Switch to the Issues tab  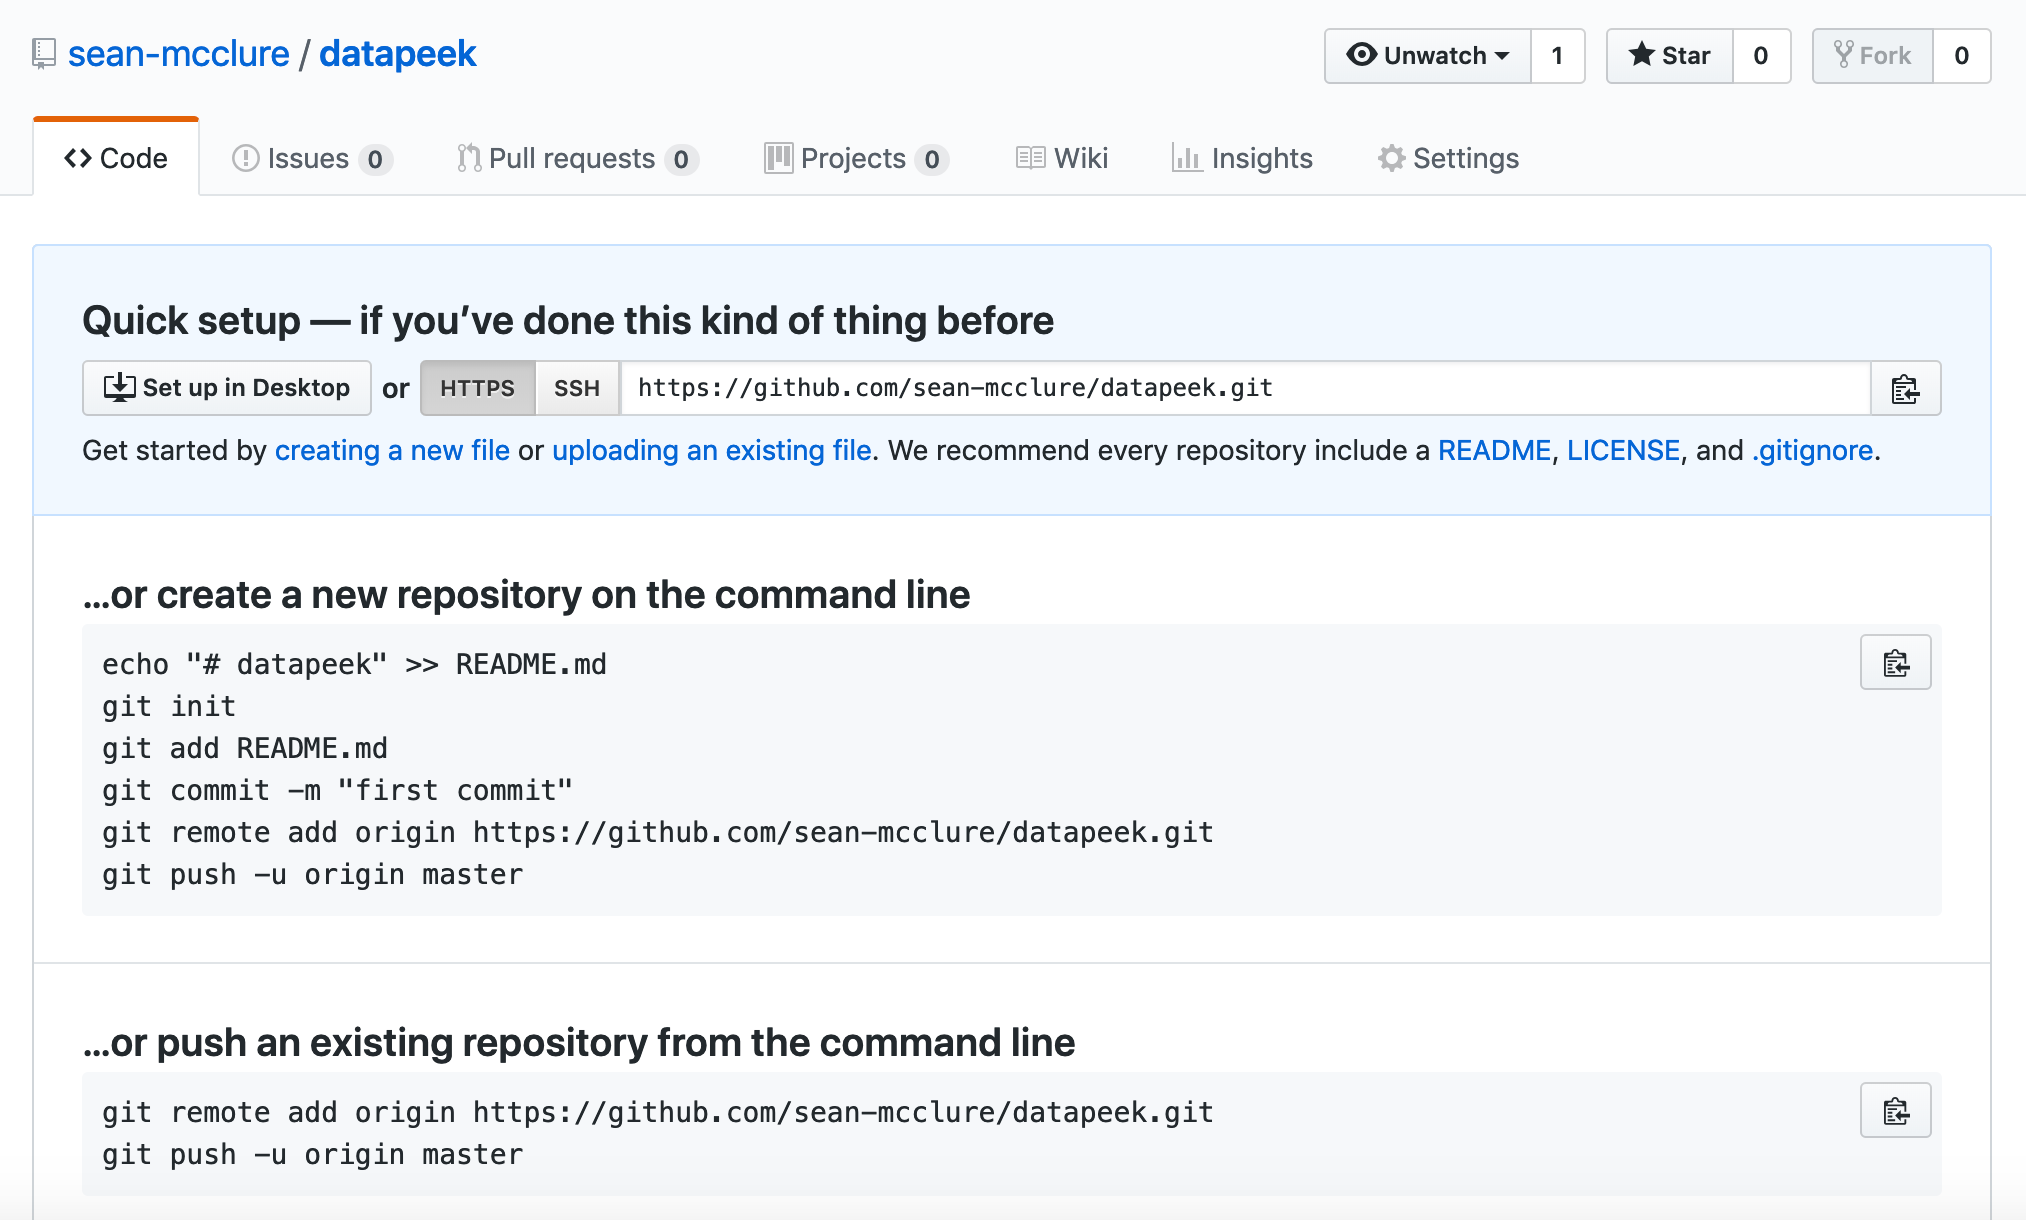point(307,158)
